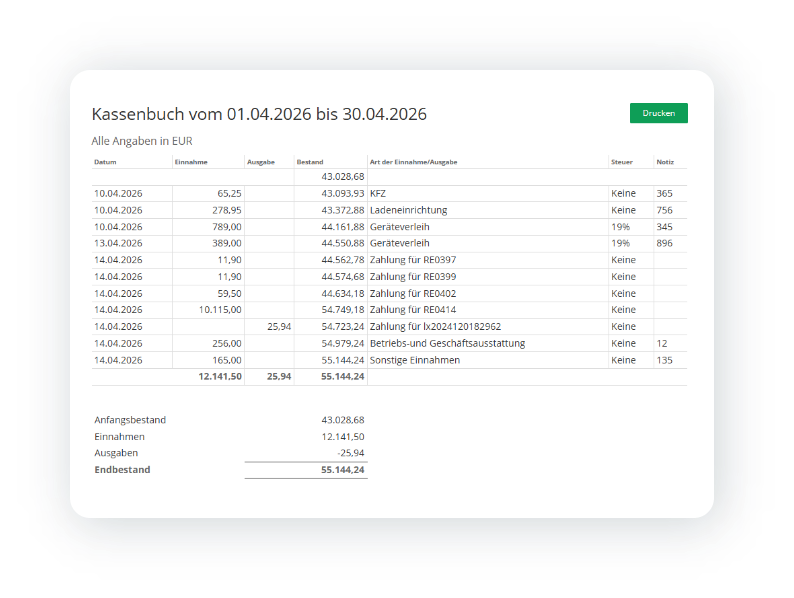
Task: Click the Datum column header
Action: tap(105, 161)
